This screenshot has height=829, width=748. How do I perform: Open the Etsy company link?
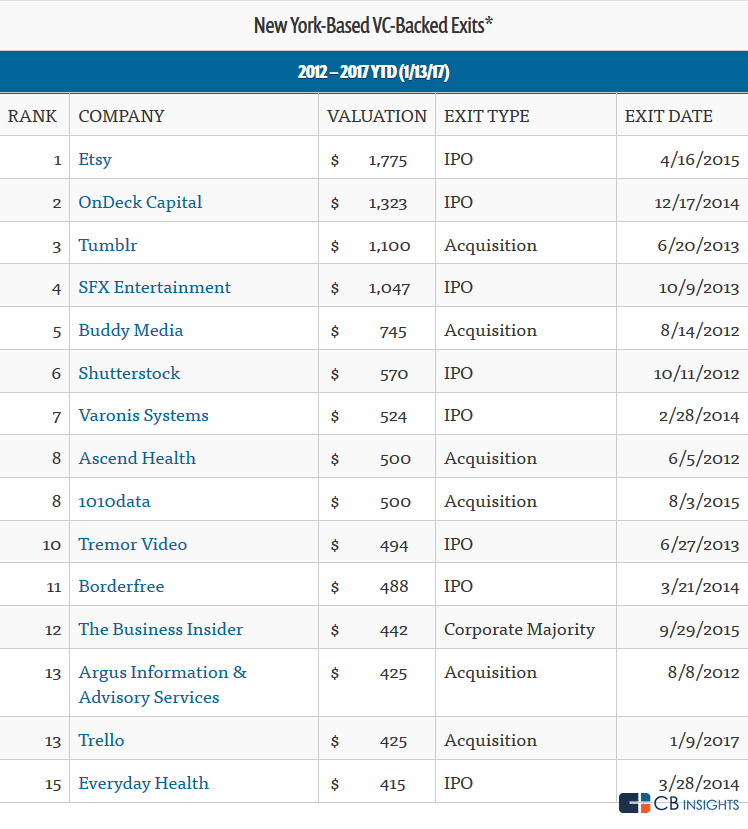tap(95, 159)
